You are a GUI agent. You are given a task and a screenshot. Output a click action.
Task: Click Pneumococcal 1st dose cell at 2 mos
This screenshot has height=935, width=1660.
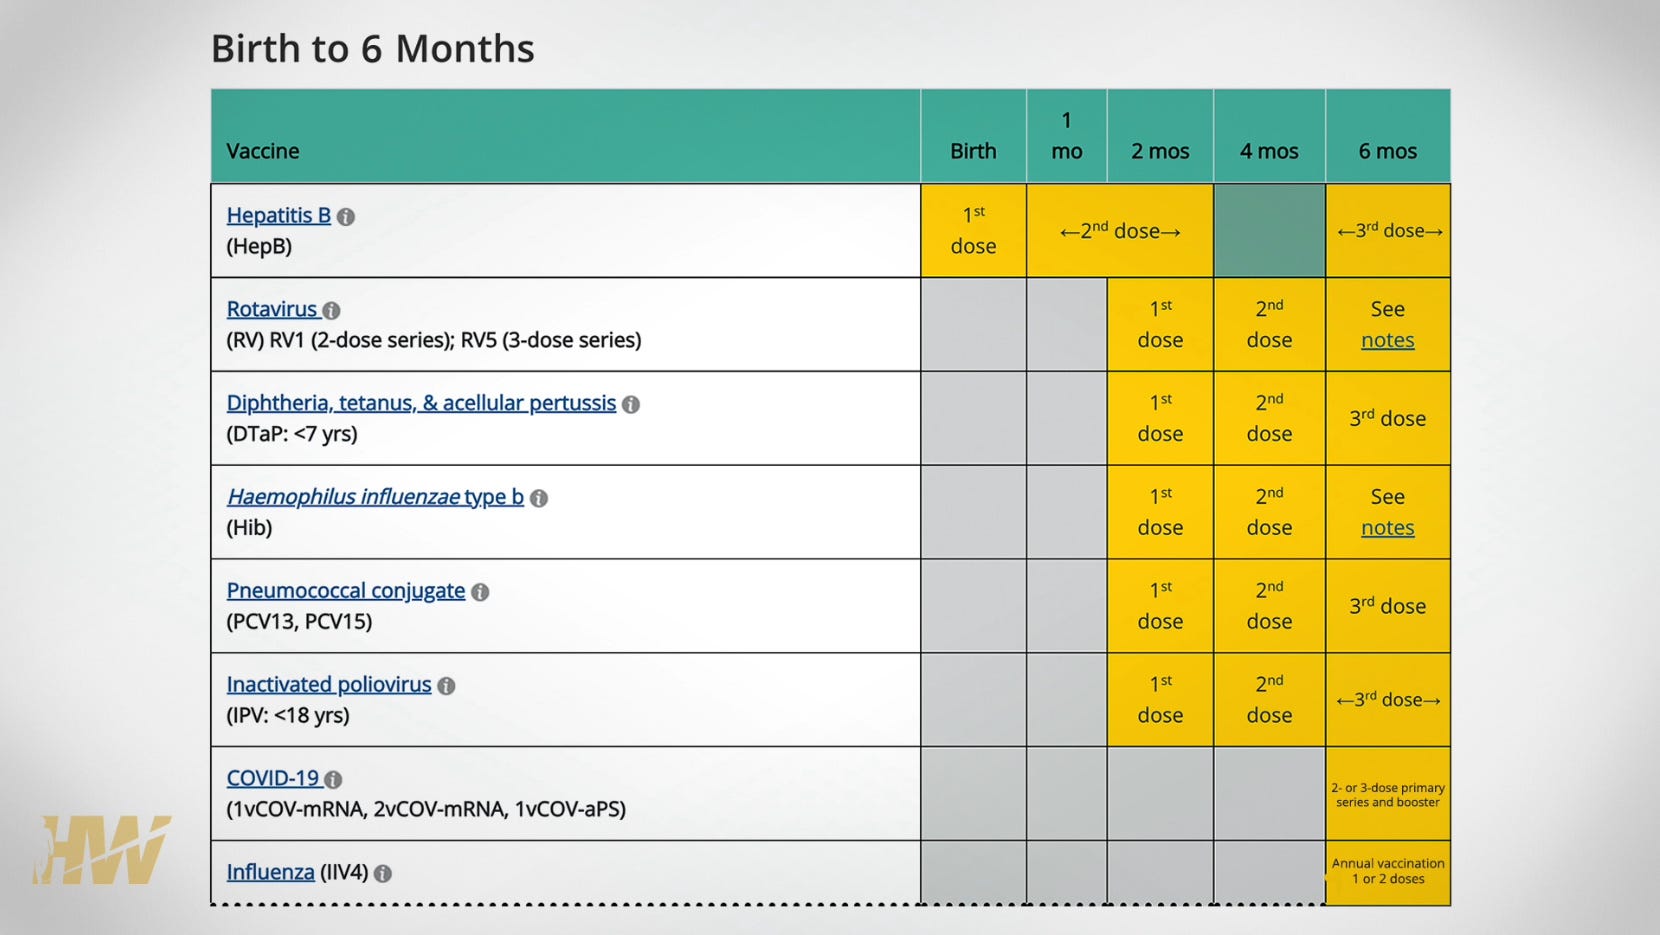tap(1160, 606)
